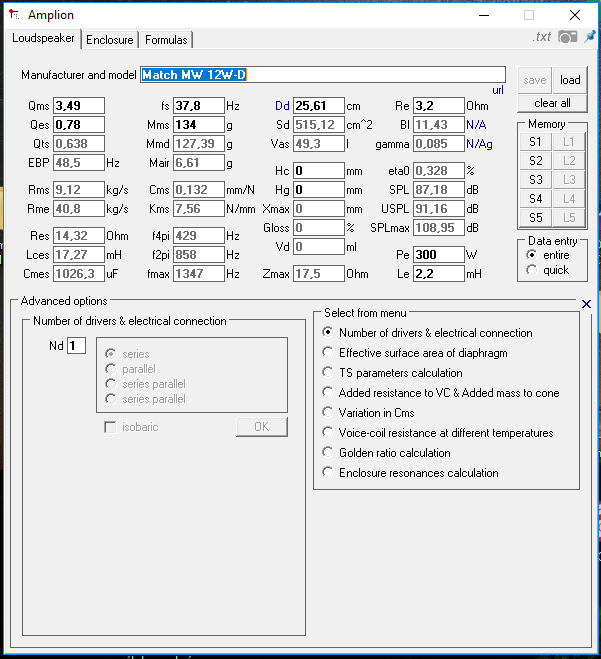
Task: Switch to the Enclosure tab
Action: pos(110,40)
